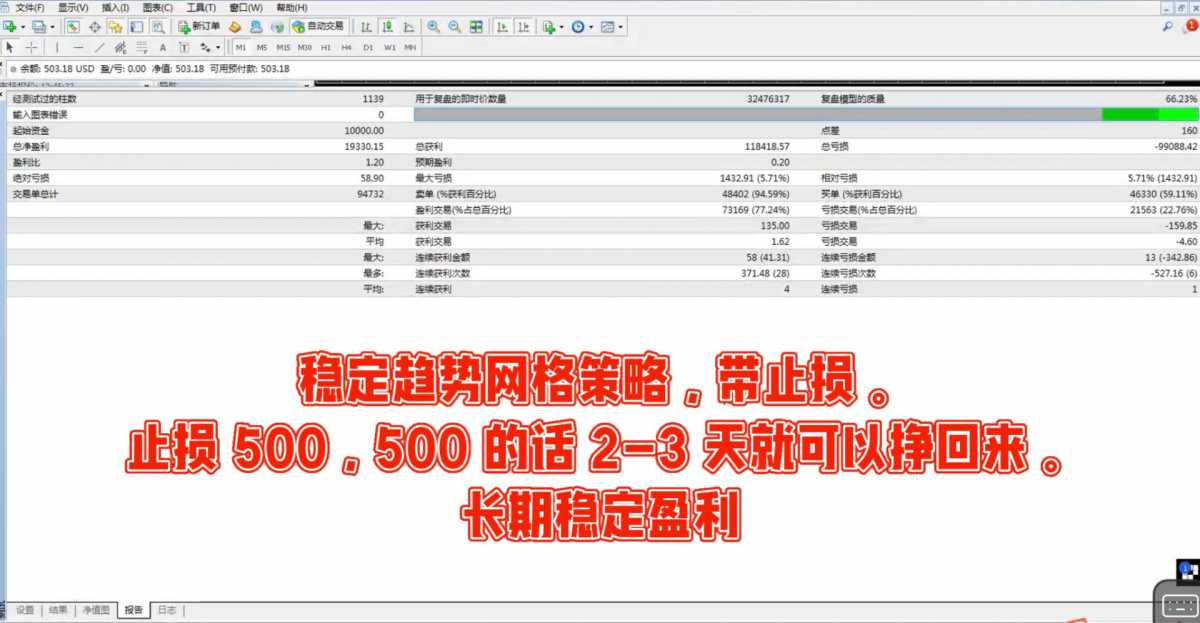Viewport: 1200px width, 623px height.
Task: Tile chart windows icon
Action: pyautogui.click(x=476, y=27)
